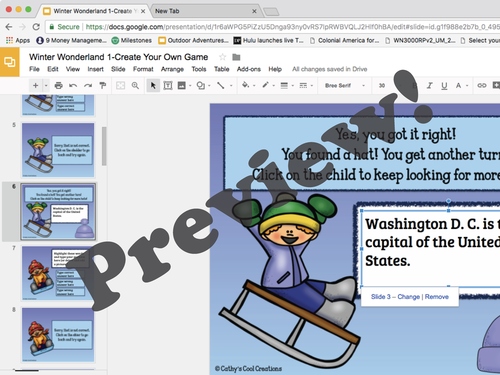Screen dimensions: 500x375
Task: Open the Apps bookmark shortcut
Action: click(x=18, y=40)
